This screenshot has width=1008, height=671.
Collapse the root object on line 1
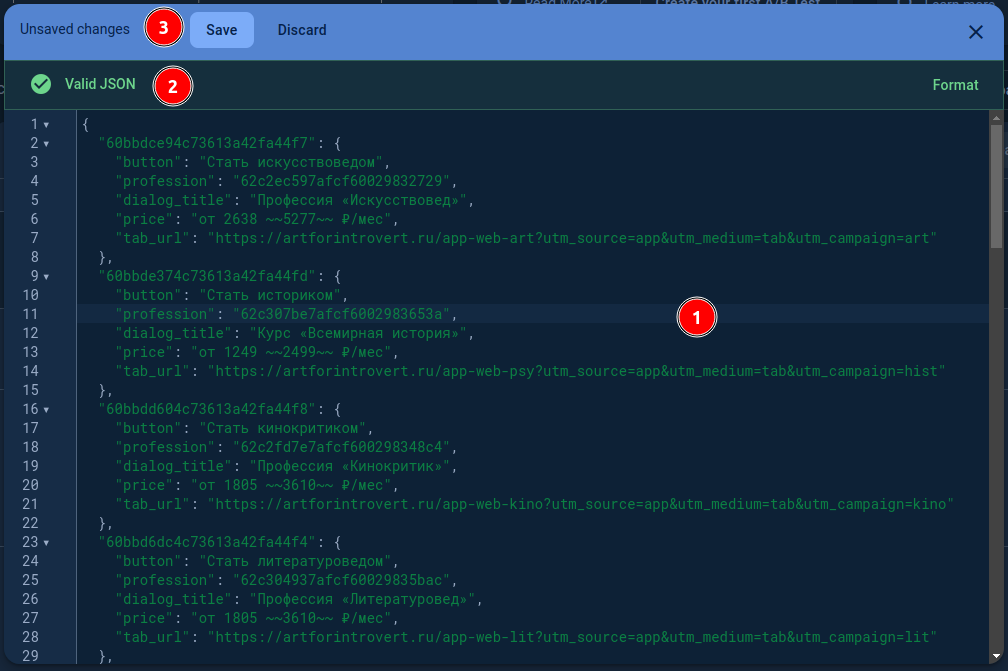[46, 125]
